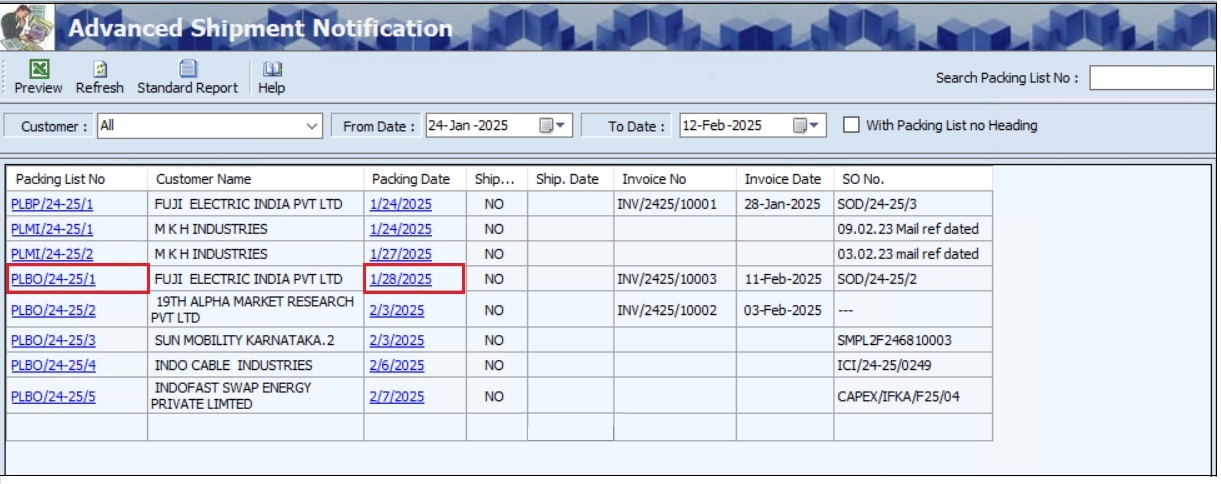Enable With Packing List no Heading checkbox
The height and width of the screenshot is (484, 1221).
[x=851, y=125]
